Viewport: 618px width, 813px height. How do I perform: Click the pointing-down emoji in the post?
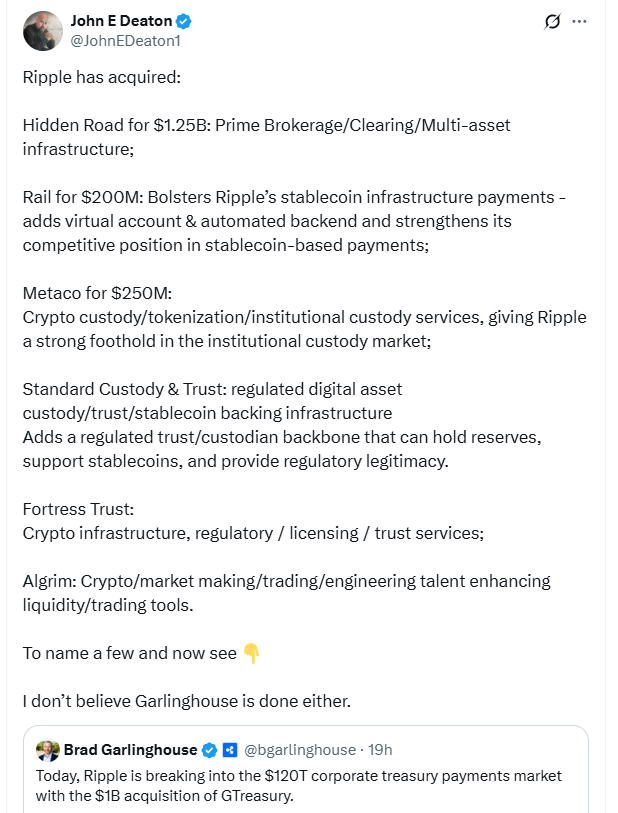(251, 655)
